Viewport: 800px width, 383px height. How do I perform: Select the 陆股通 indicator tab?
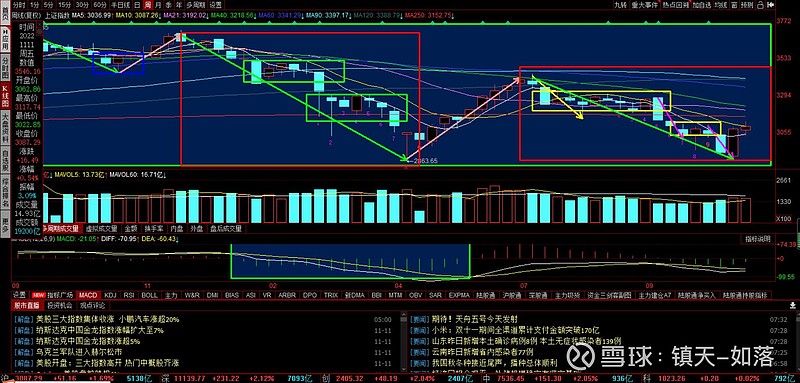click(485, 295)
